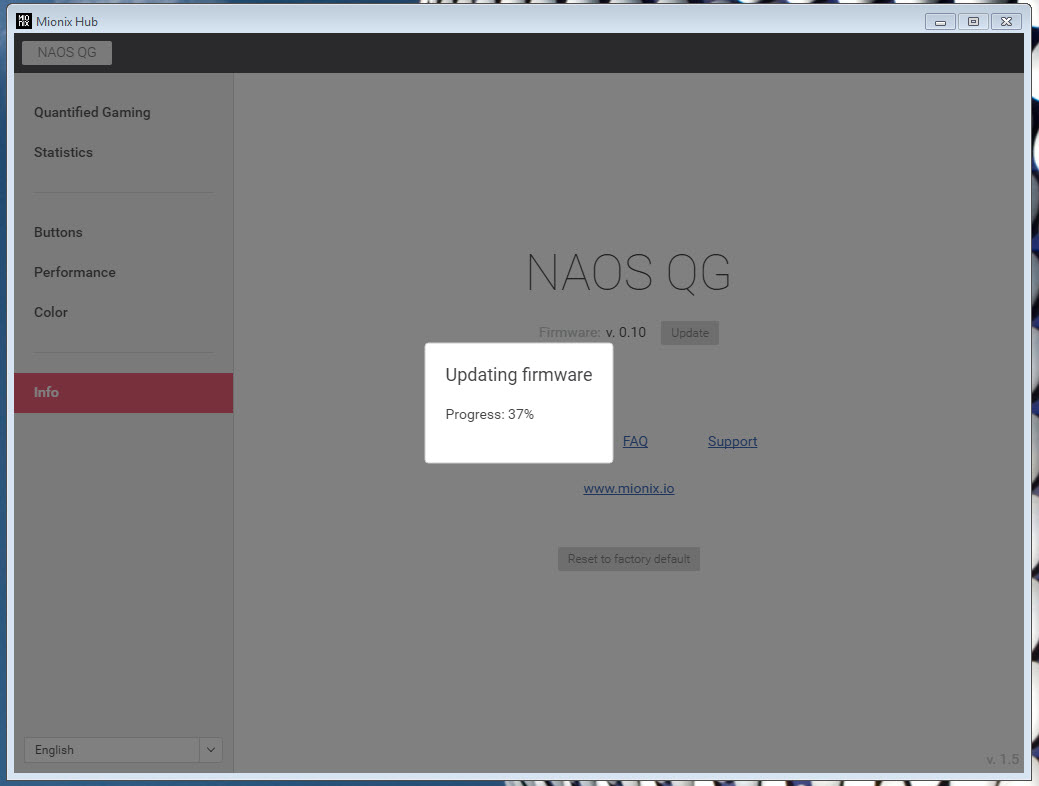Click the Mionix Hub logo icon
Screen dimensions: 1039x786
[23, 21]
